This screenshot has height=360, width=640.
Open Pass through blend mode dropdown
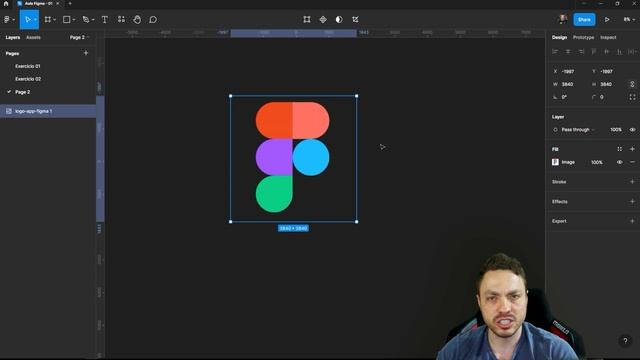(x=578, y=130)
